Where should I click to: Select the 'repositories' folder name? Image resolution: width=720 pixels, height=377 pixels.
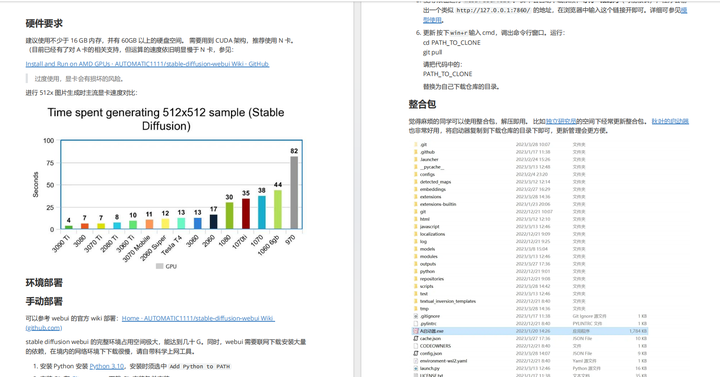tap(432, 279)
